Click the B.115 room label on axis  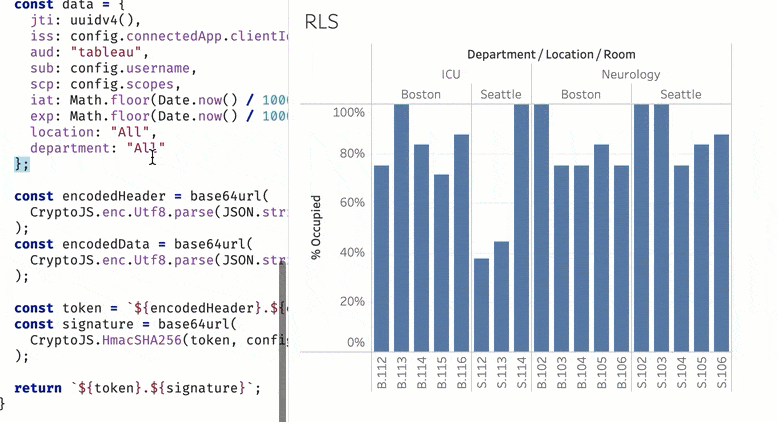441,370
